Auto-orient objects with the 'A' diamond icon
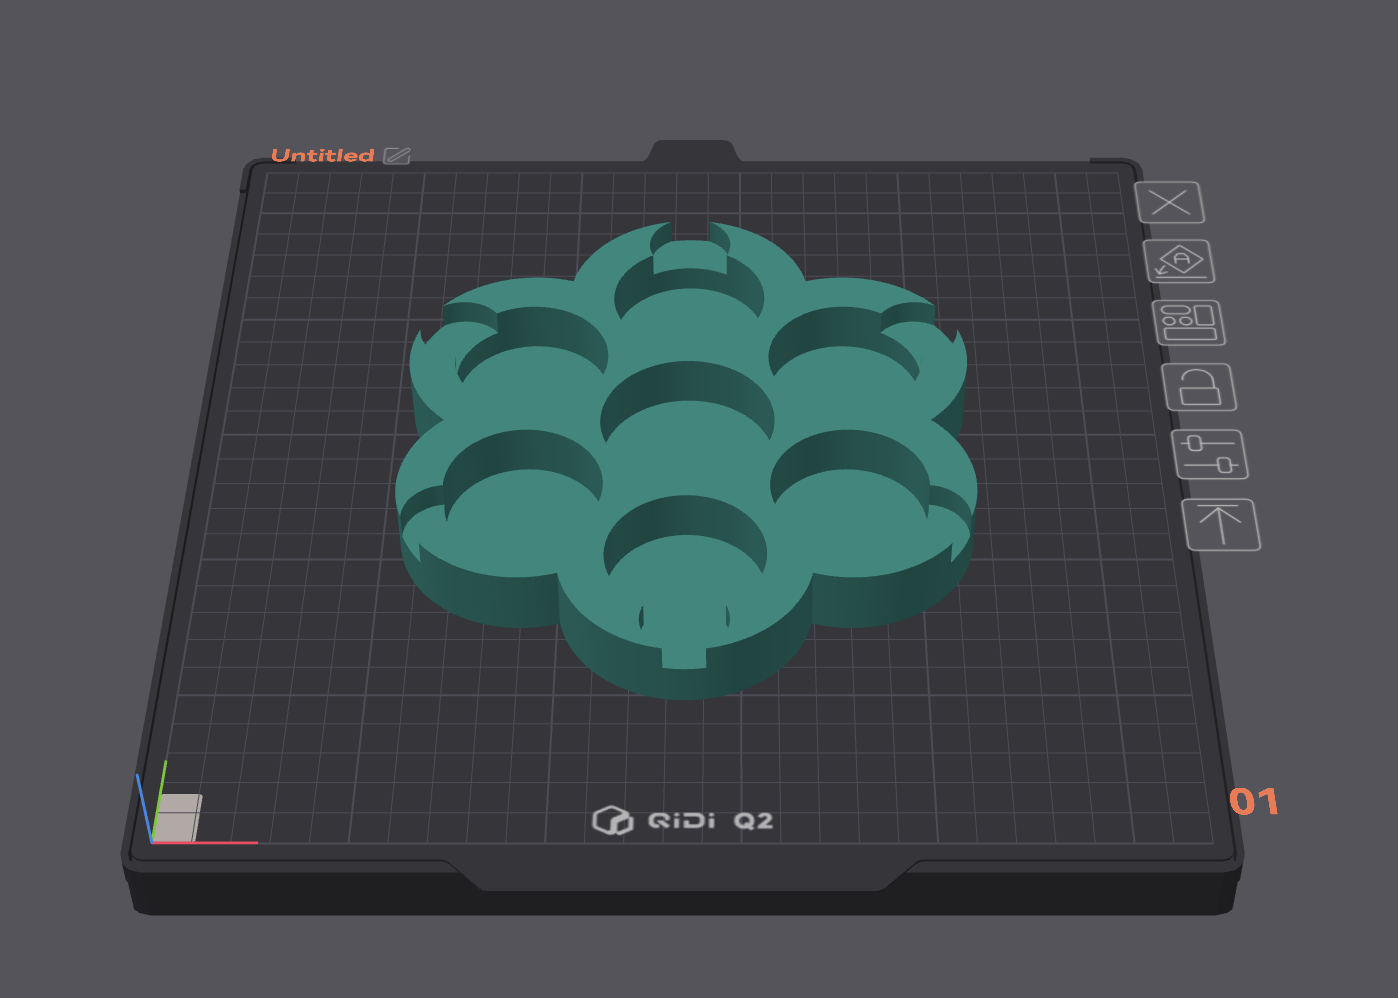 click(x=1179, y=262)
